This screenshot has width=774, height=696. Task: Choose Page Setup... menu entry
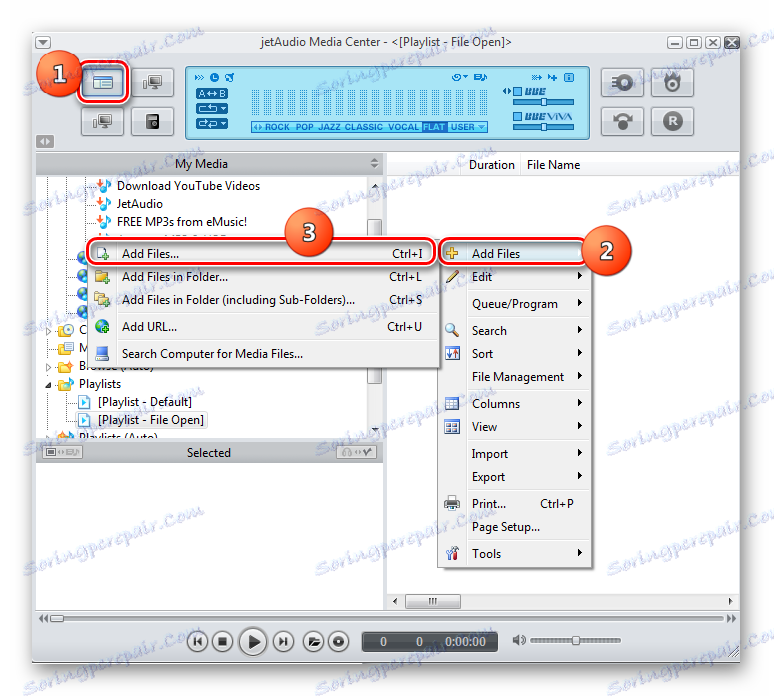515,527
